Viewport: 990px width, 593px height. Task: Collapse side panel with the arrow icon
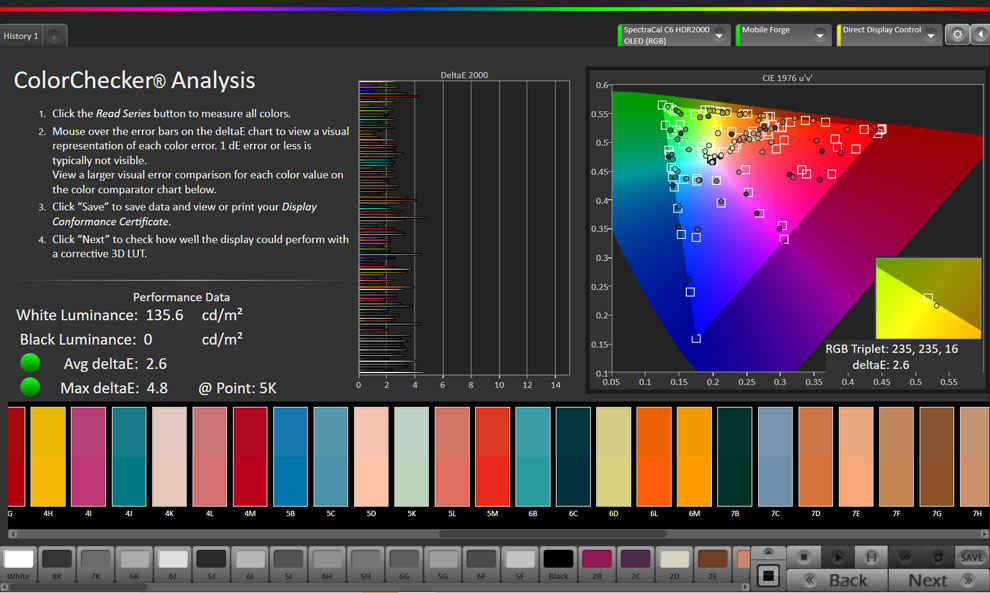tap(981, 34)
